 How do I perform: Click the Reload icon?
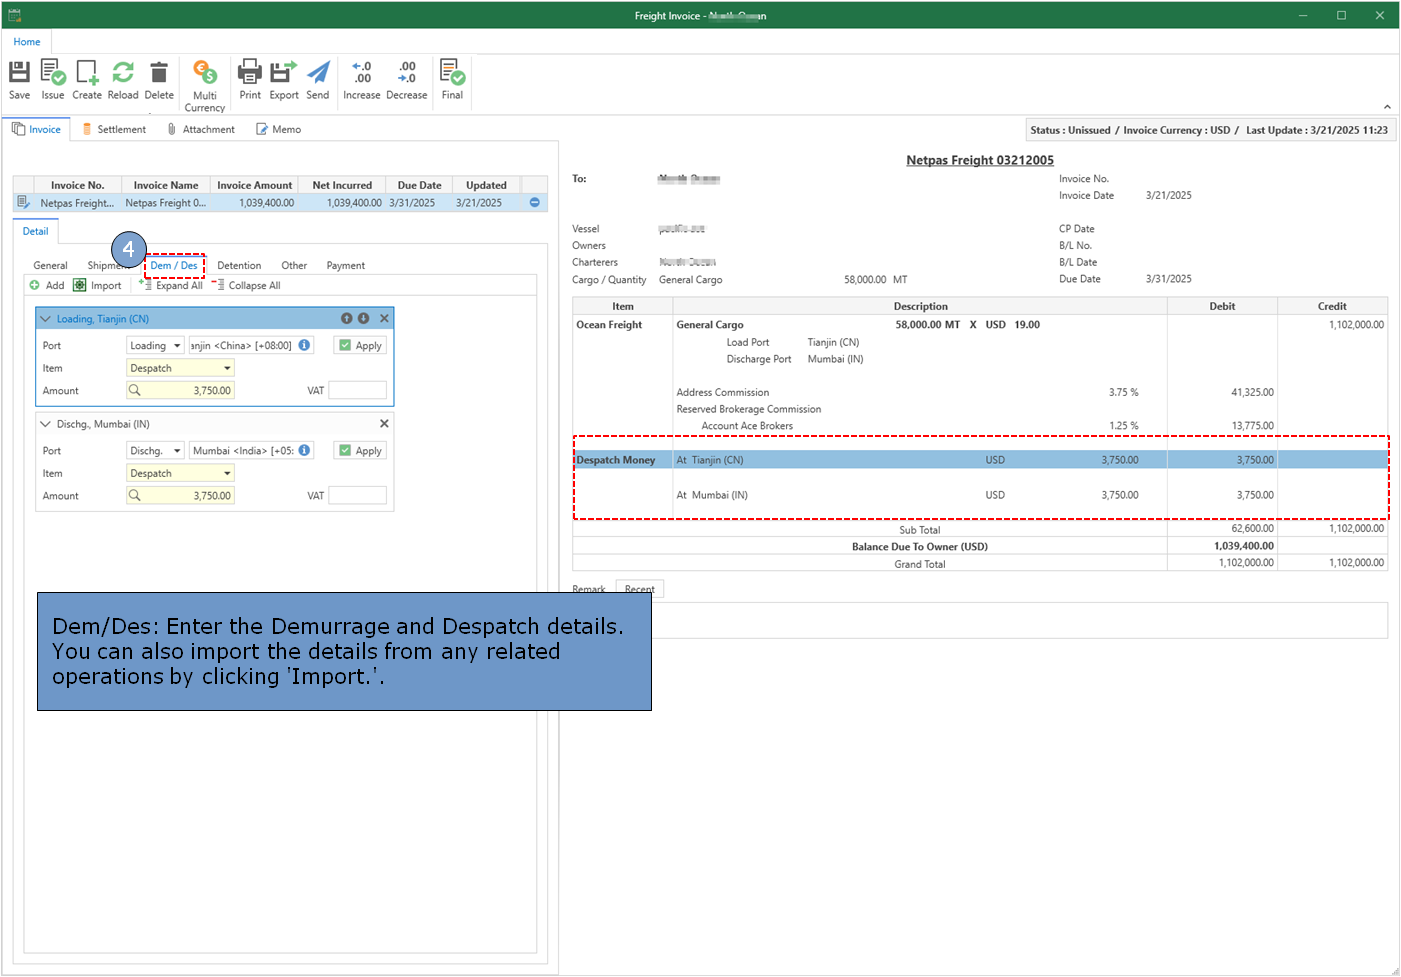point(123,79)
